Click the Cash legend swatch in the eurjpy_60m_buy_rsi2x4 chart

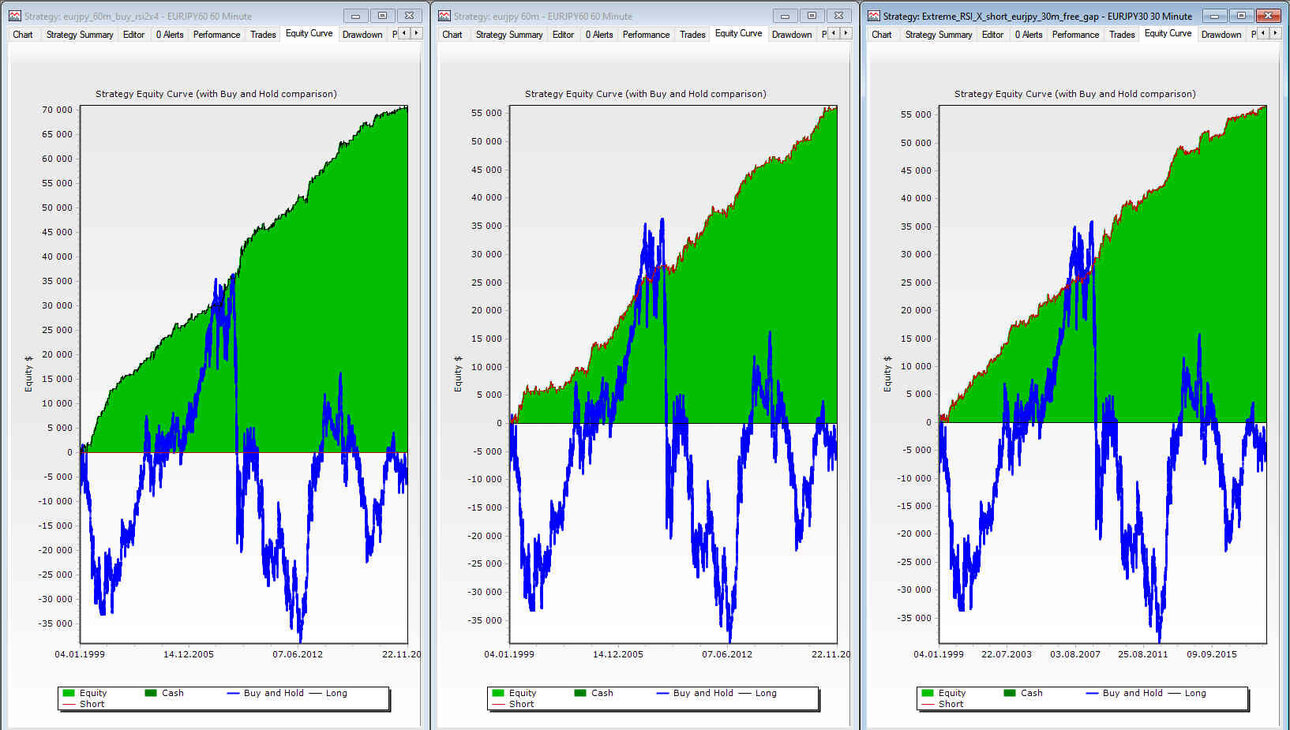[x=151, y=693]
